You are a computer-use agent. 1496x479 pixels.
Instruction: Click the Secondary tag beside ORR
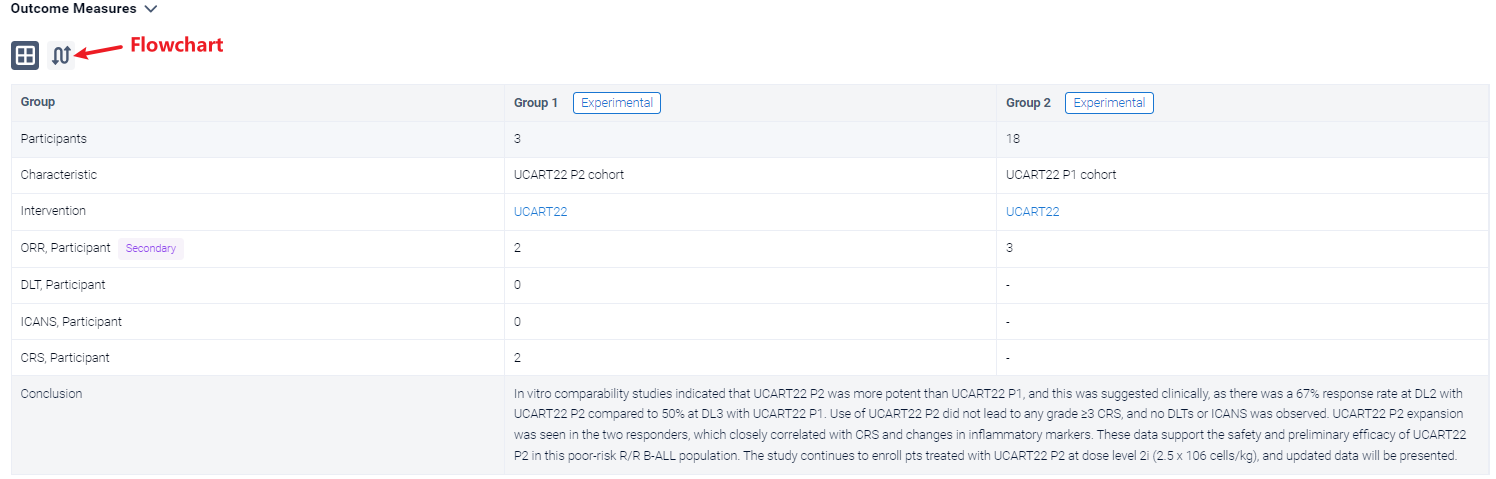coord(150,248)
